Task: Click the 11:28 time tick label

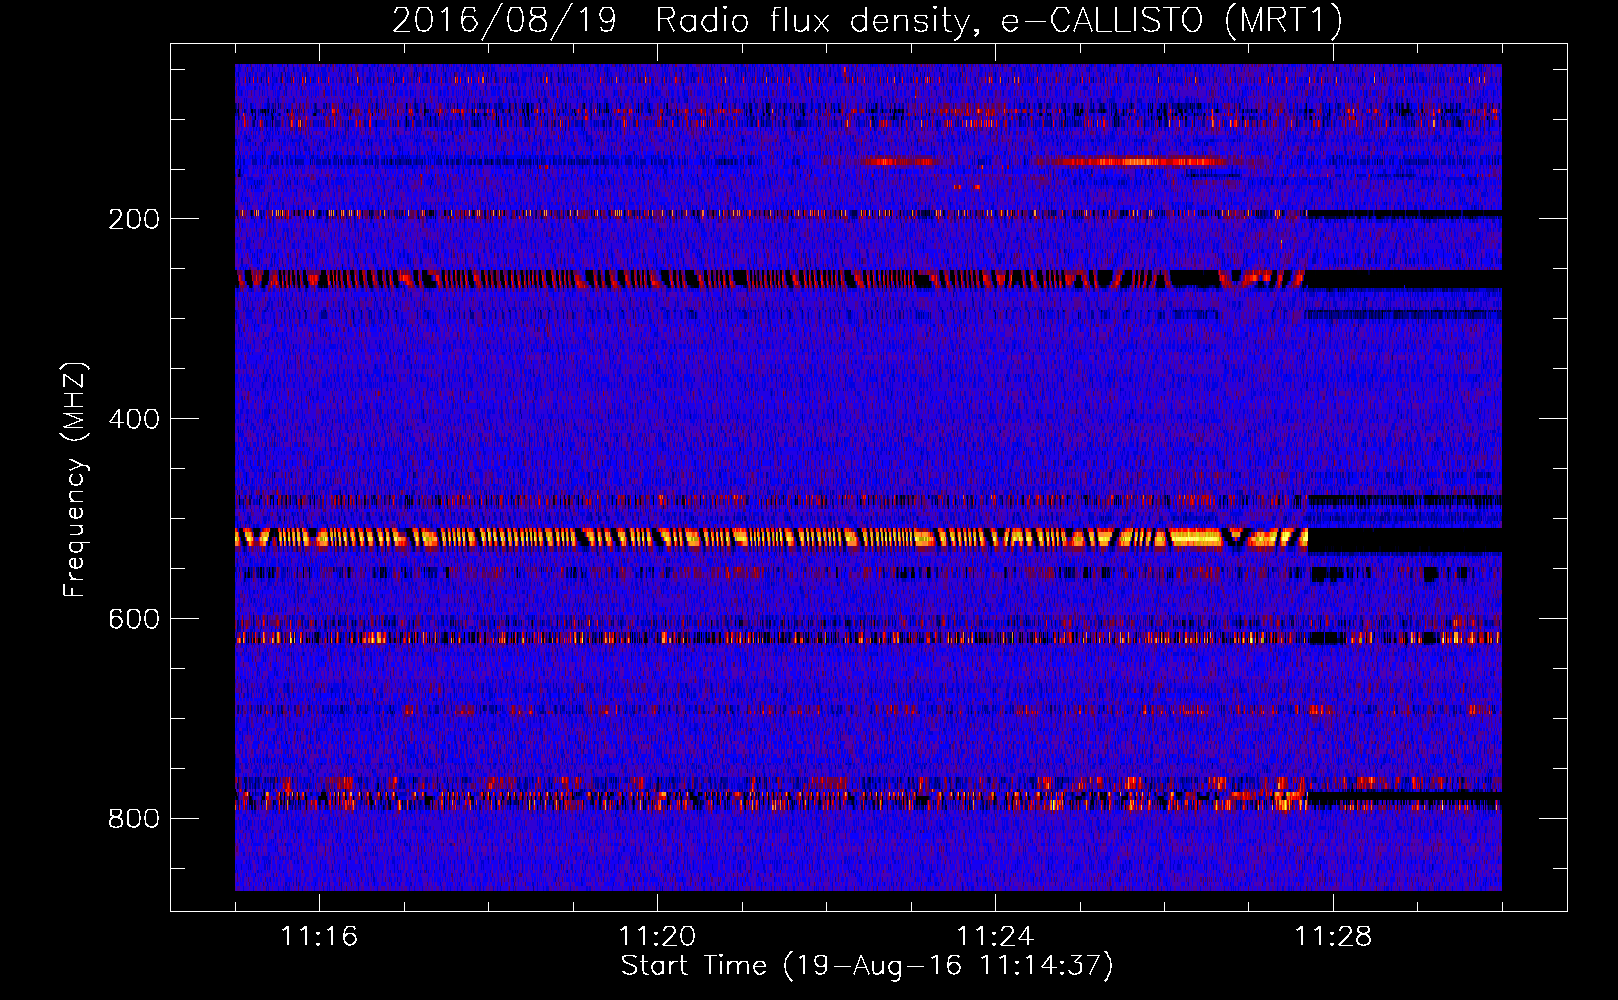Action: coord(1333,936)
